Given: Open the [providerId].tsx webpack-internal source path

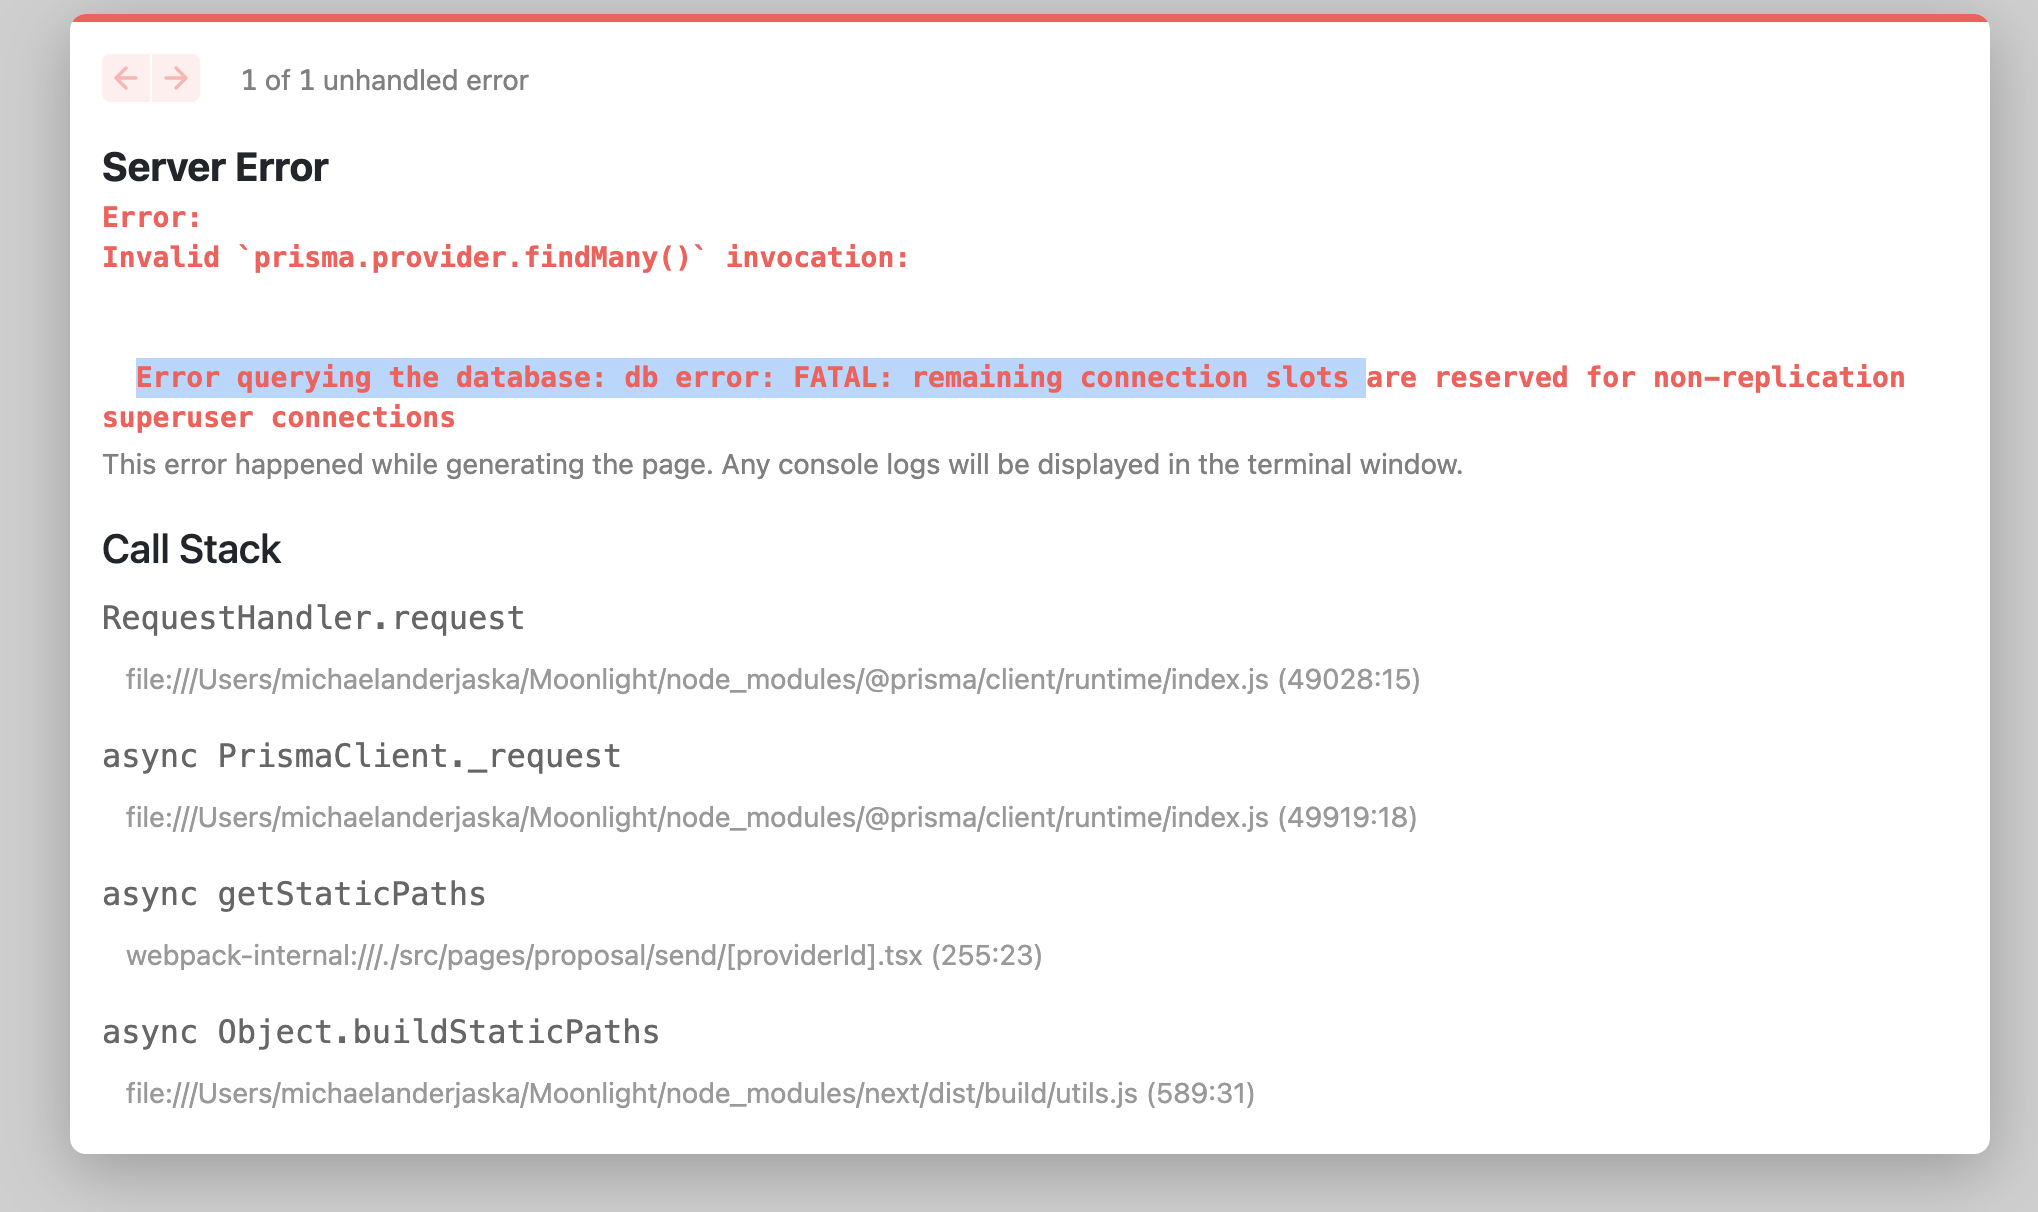Looking at the screenshot, I should (x=585, y=955).
